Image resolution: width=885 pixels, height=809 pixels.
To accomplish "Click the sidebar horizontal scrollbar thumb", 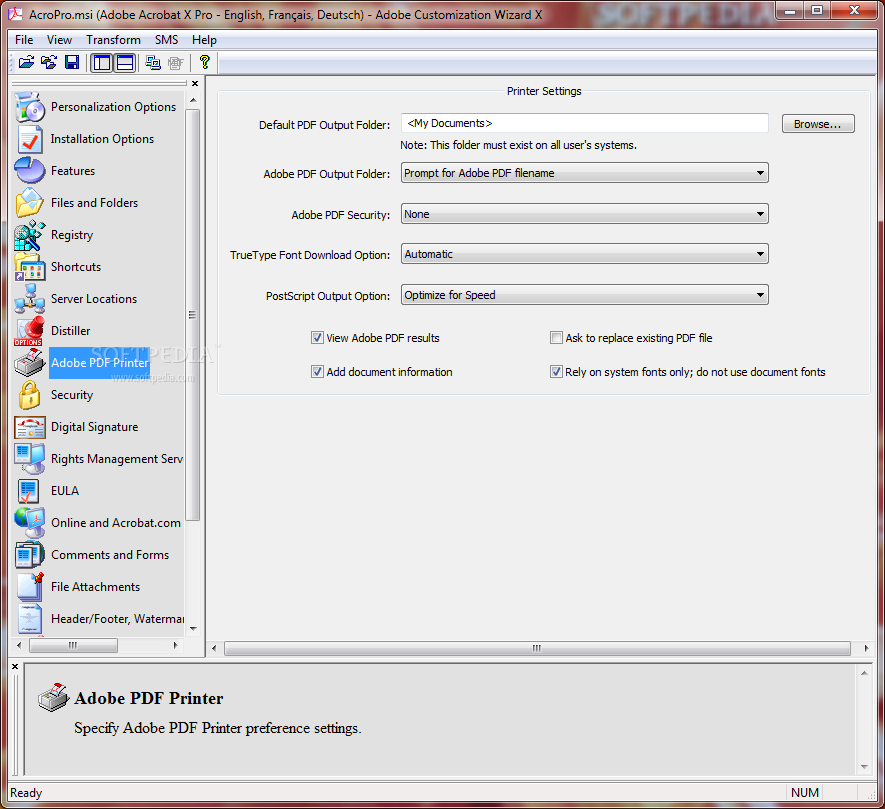I will point(73,645).
